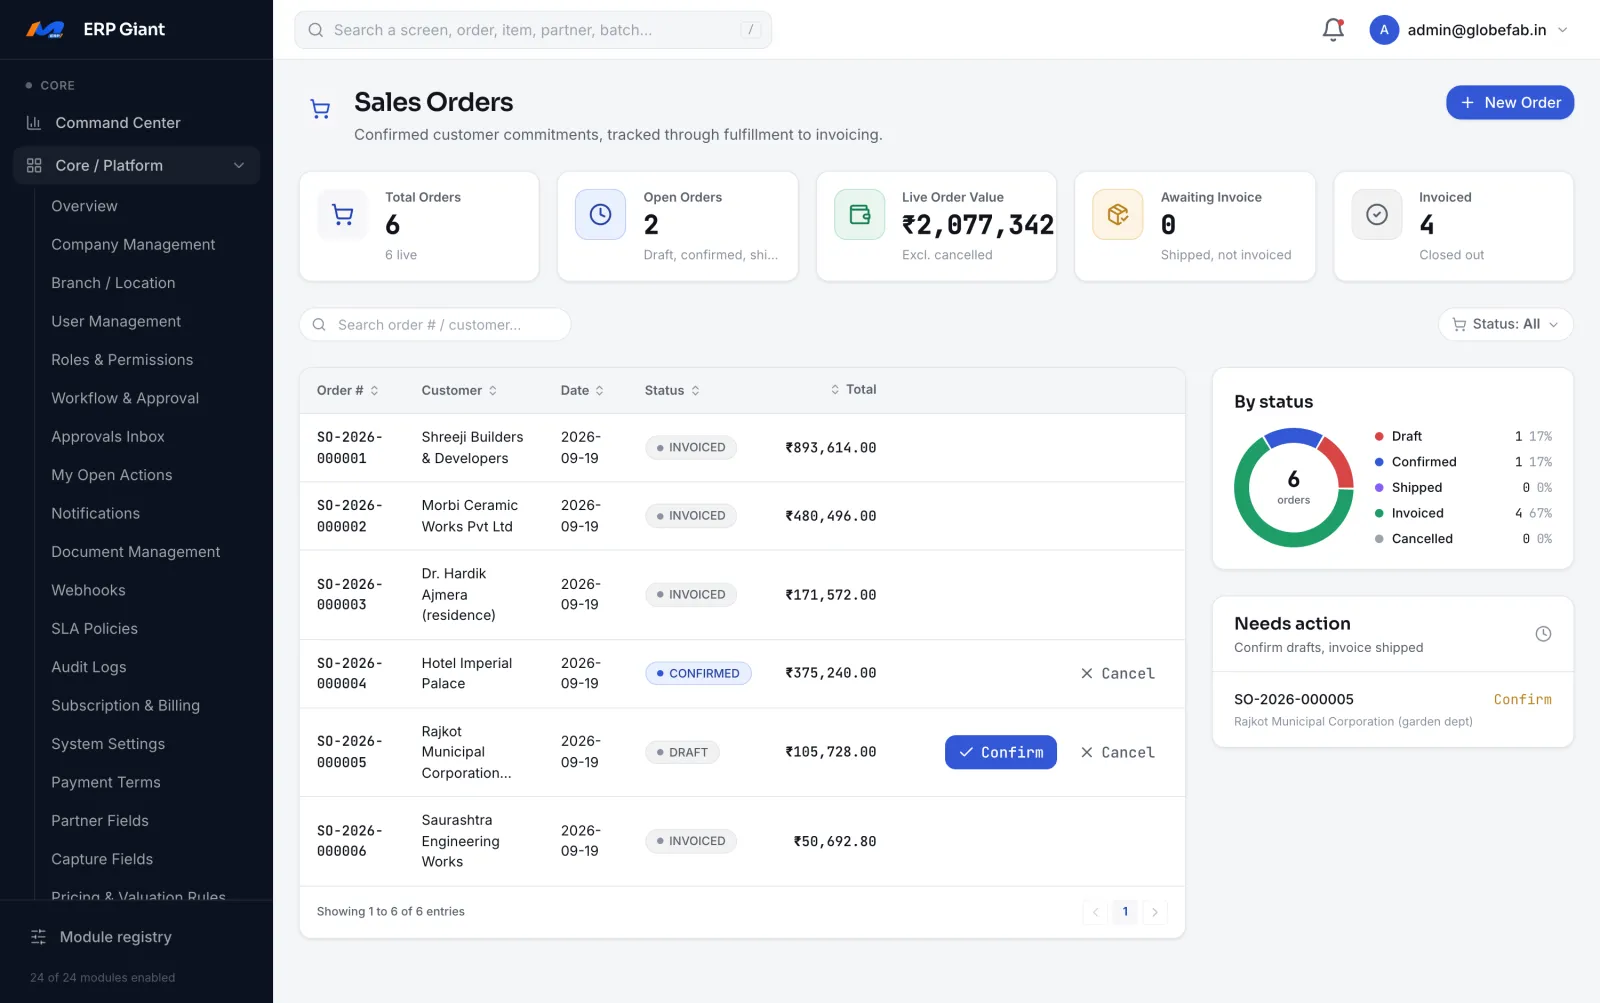Cancel the Hotel Imperial Palace order
Screen dimensions: 1600x1003
tap(1118, 674)
